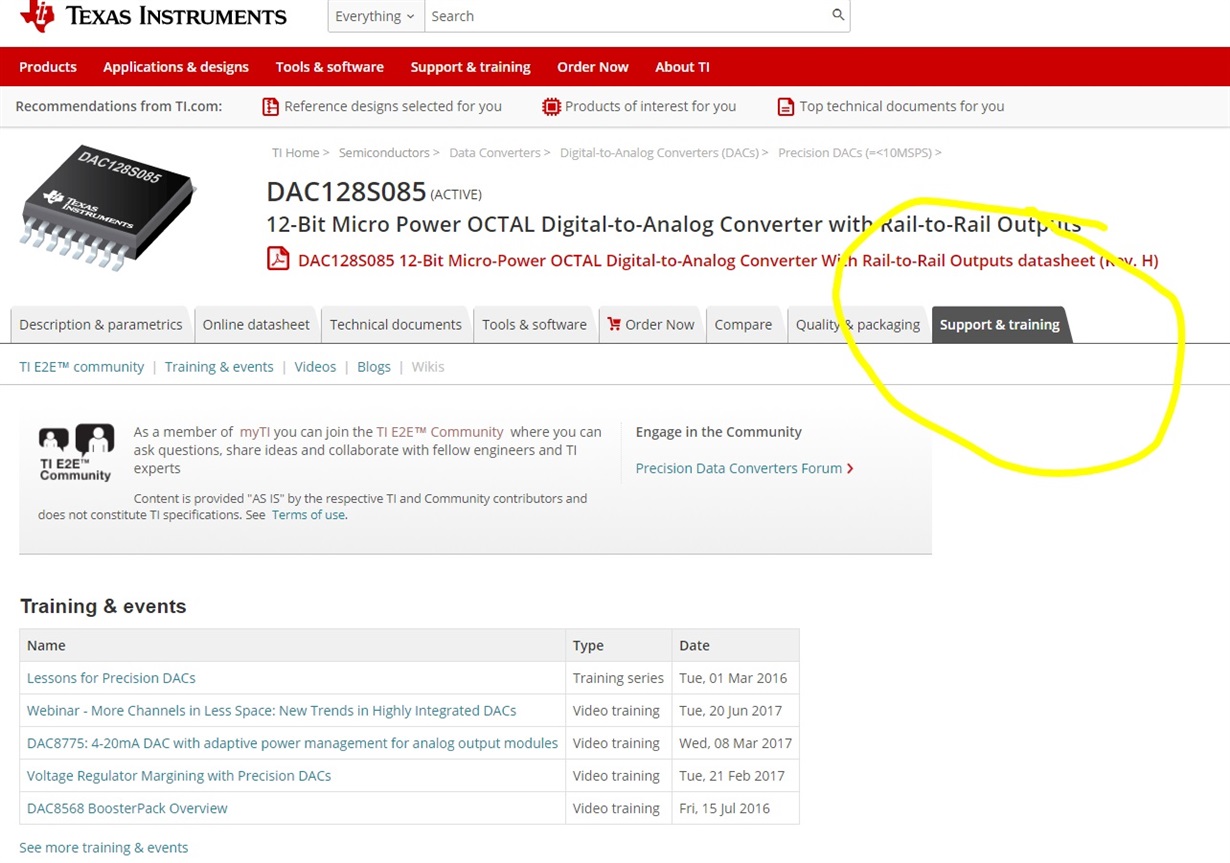Click See more training & events
1230x863 pixels.
pos(104,848)
